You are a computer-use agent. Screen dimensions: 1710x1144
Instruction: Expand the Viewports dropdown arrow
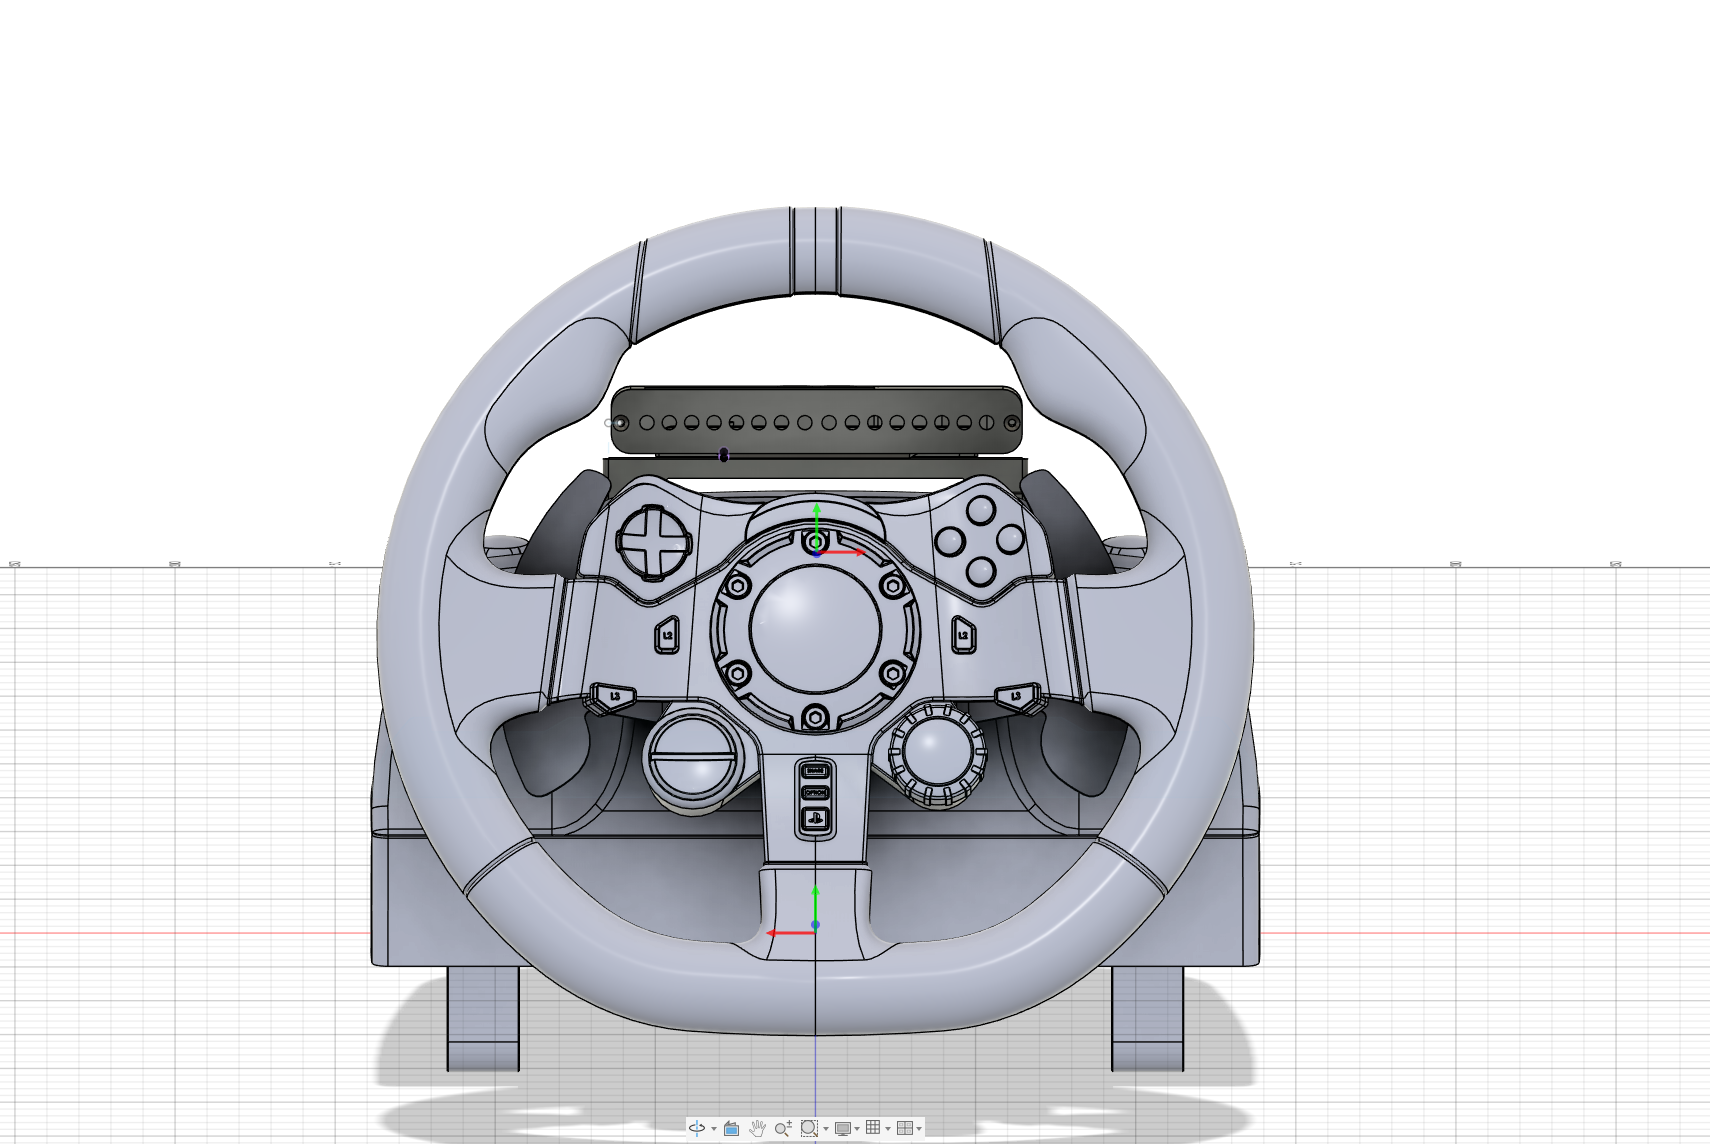(919, 1129)
